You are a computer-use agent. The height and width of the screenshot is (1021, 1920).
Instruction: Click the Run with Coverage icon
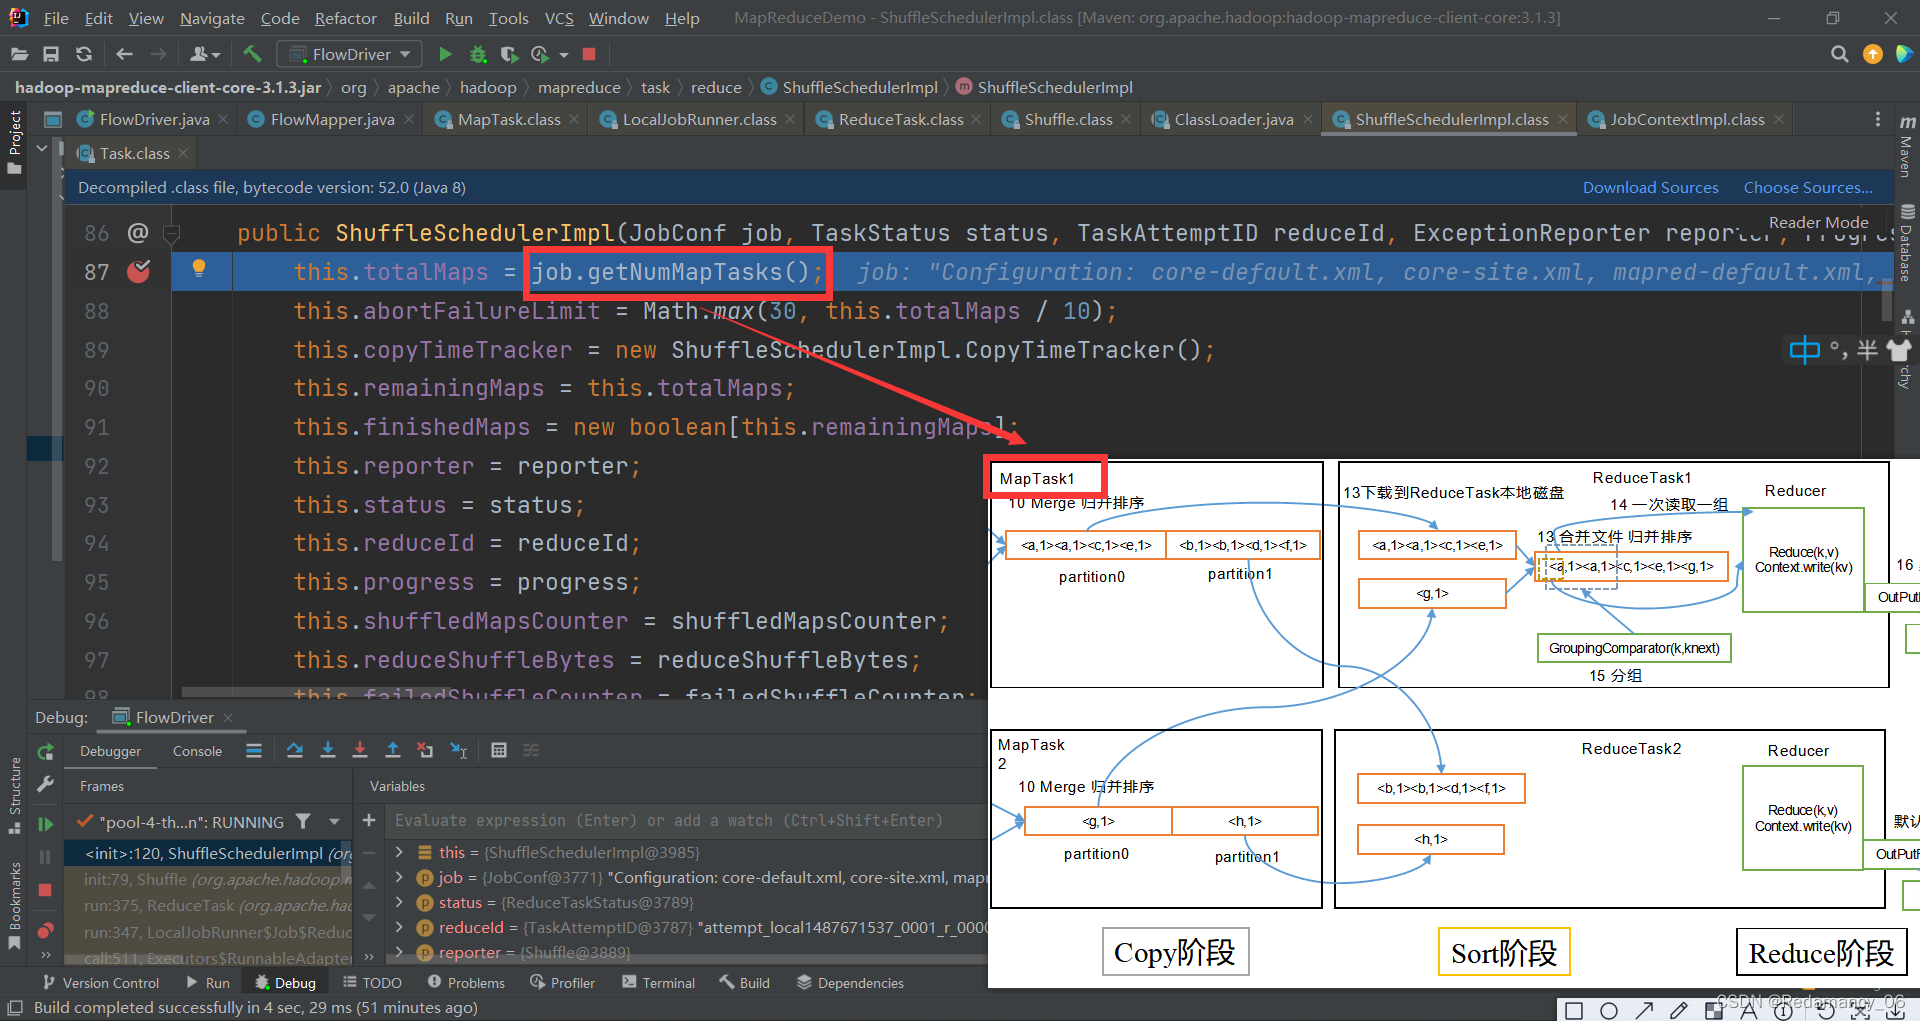509,54
